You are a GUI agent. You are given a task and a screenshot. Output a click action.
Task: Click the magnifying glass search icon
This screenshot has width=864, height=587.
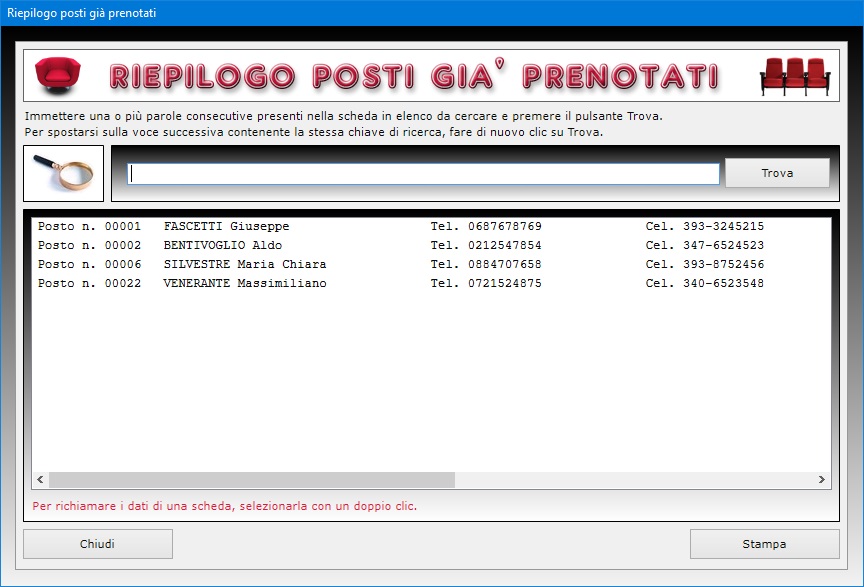click(x=63, y=173)
